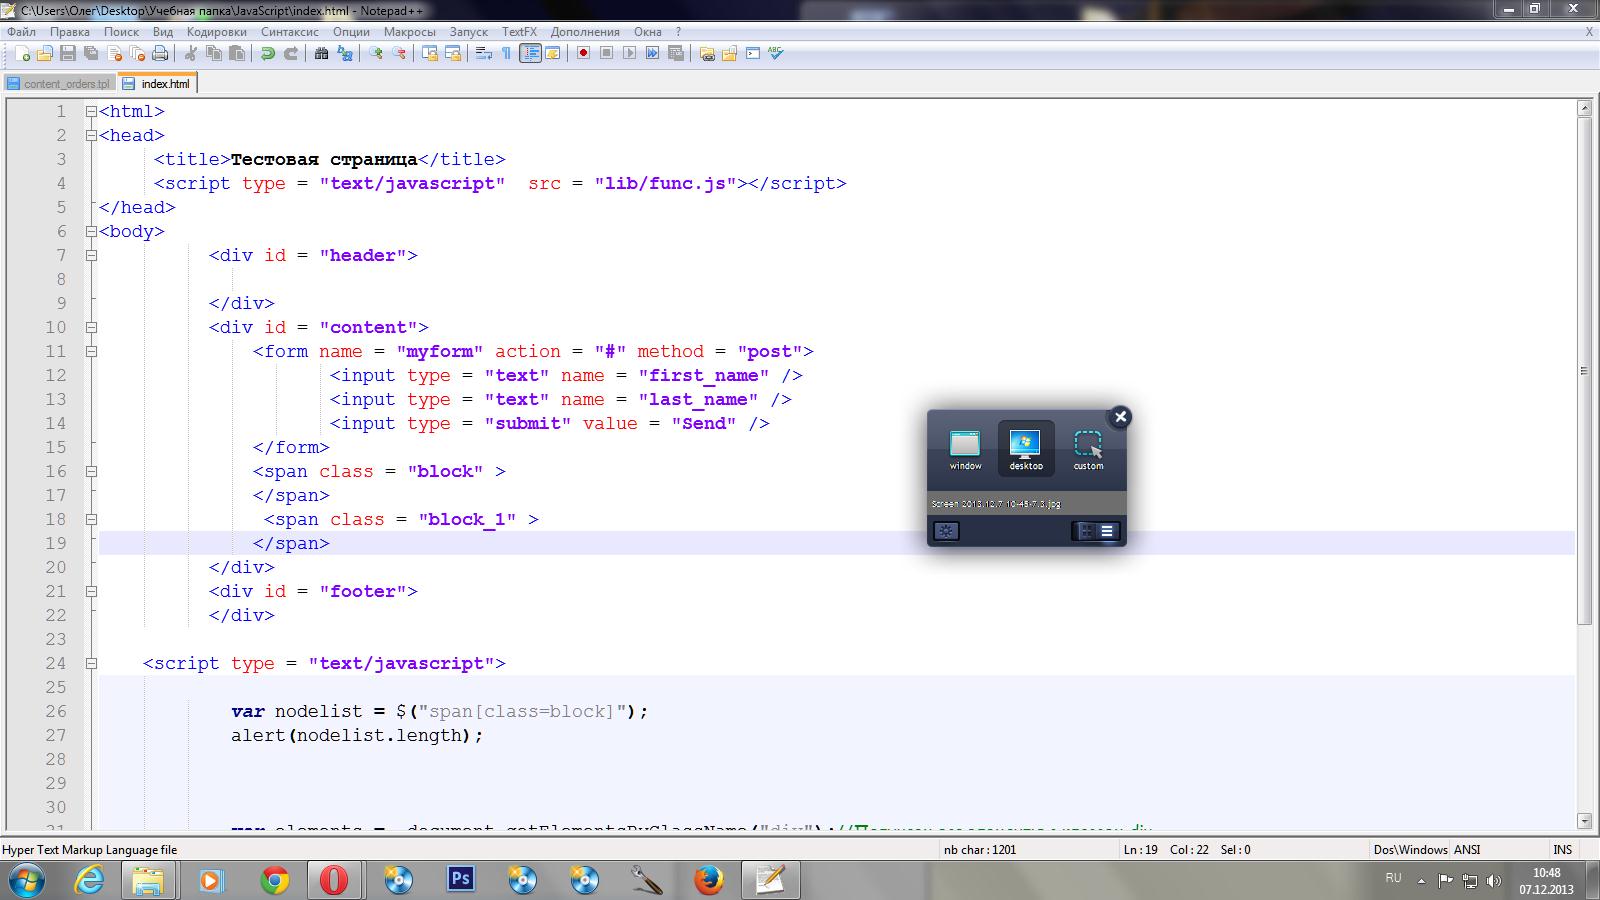Fold the script block on line 24

(x=91, y=663)
